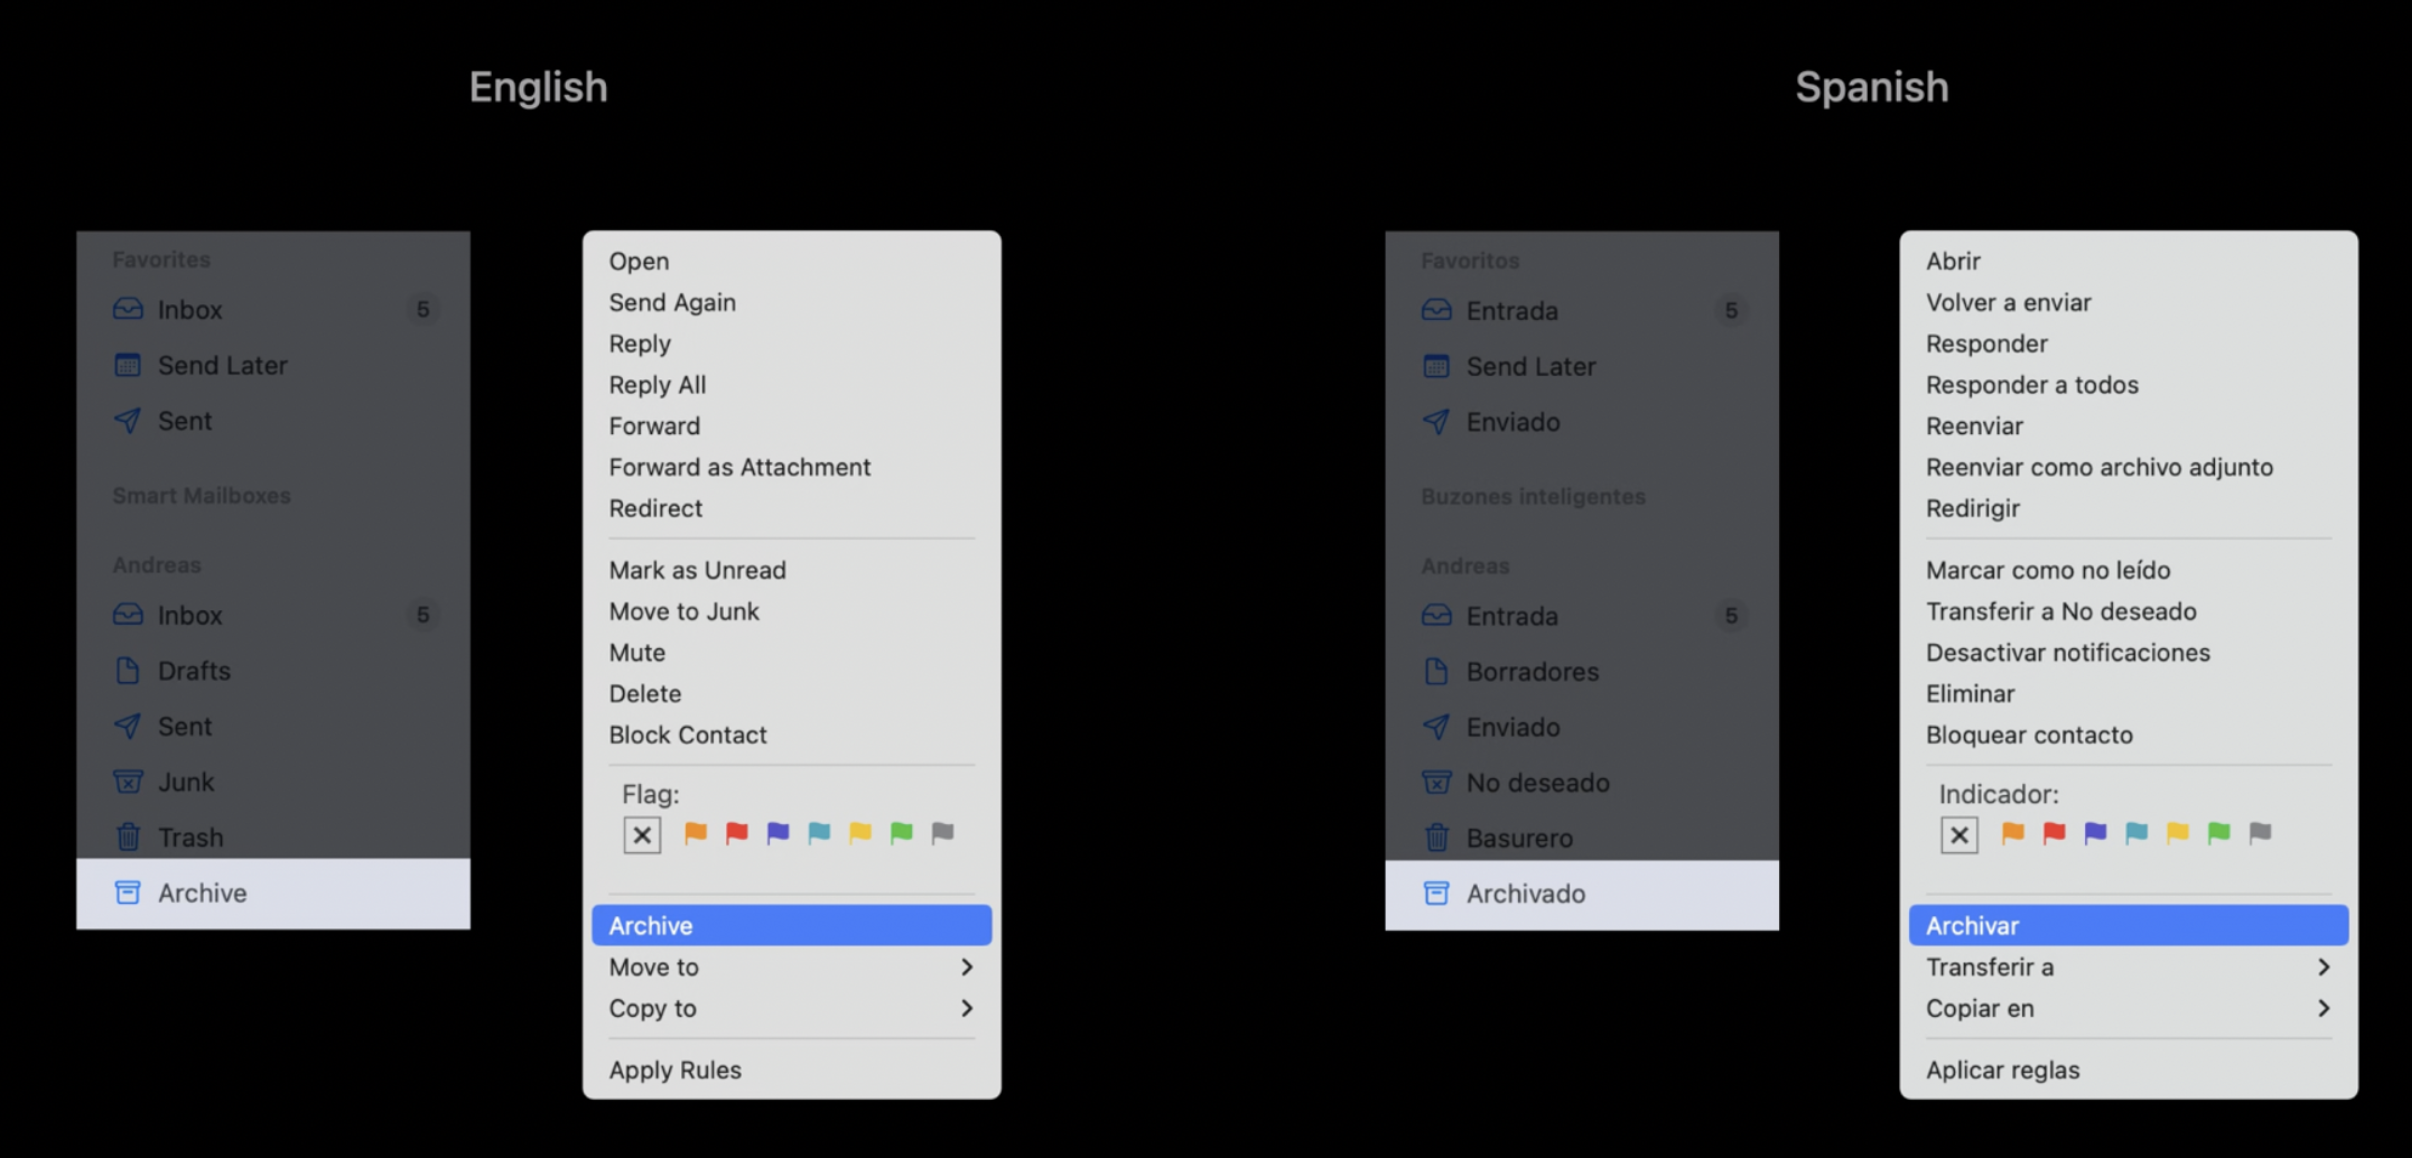Expand the Copy to submenu arrow
The width and height of the screenshot is (2412, 1158).
coord(967,1008)
